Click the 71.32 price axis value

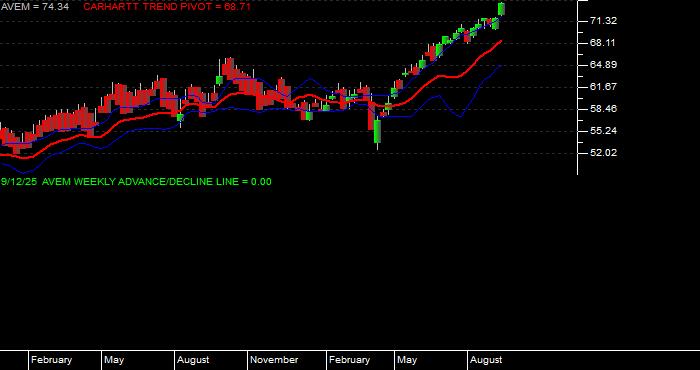(x=603, y=21)
